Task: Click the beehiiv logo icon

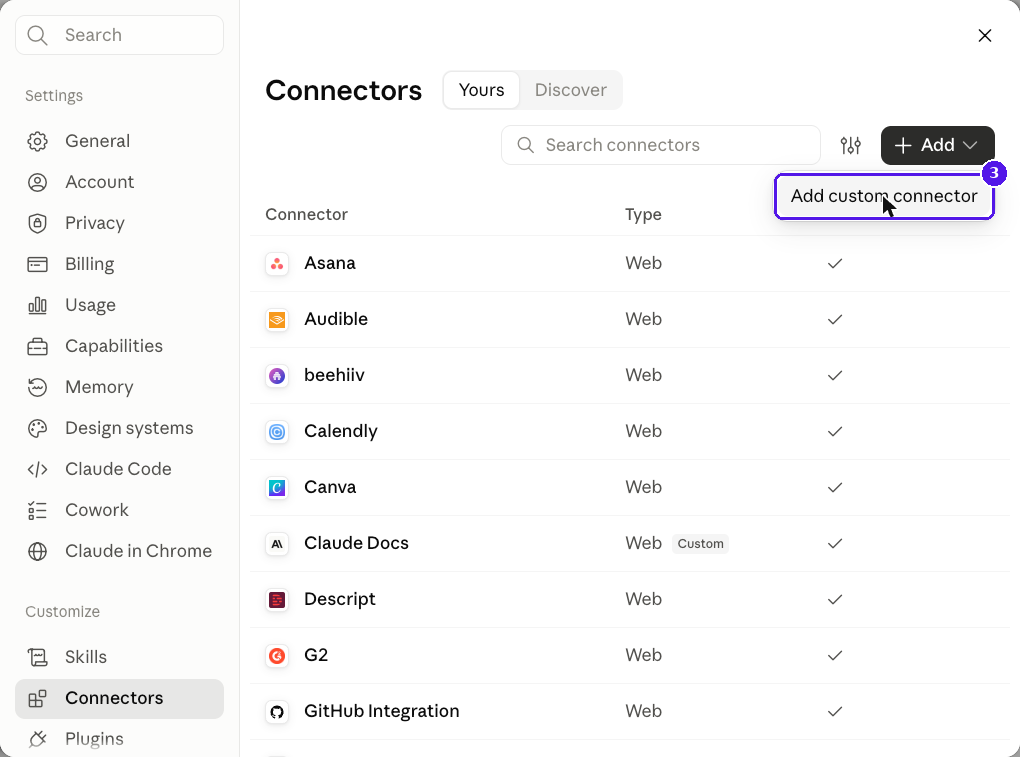Action: pos(277,375)
